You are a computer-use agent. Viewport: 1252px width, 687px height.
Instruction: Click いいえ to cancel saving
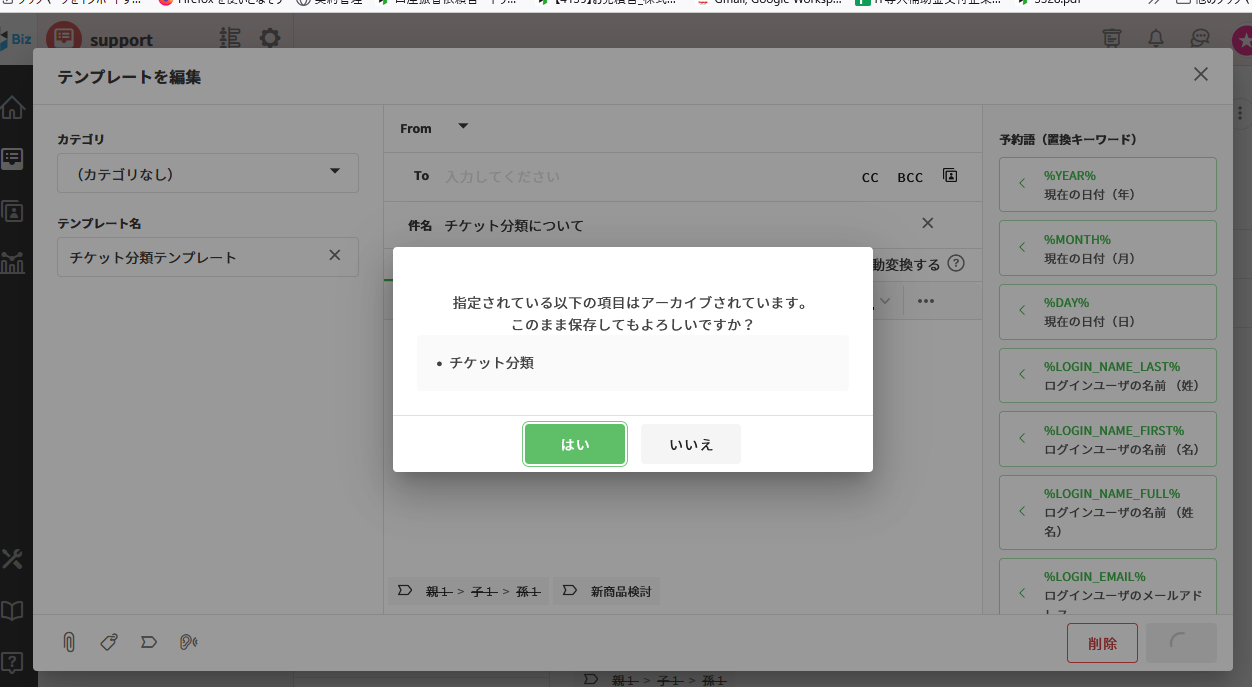691,444
